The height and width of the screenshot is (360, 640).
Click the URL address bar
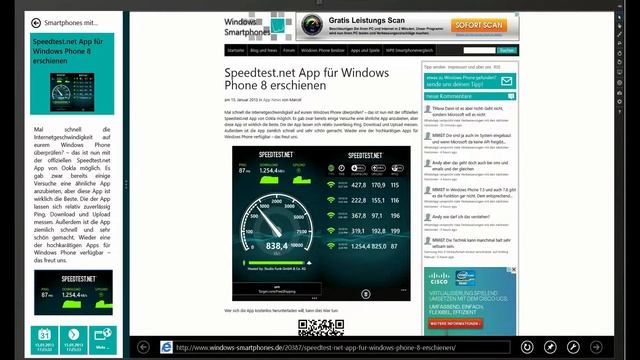342,348
